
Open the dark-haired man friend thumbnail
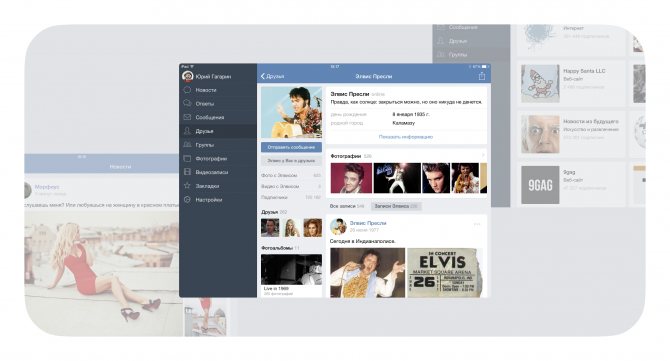pyautogui.click(x=270, y=228)
